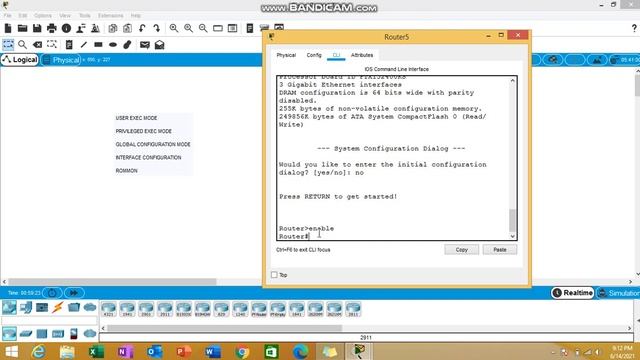Image resolution: width=640 pixels, height=360 pixels.
Task: Add a Simple PDU envelope
Action: pos(144,44)
